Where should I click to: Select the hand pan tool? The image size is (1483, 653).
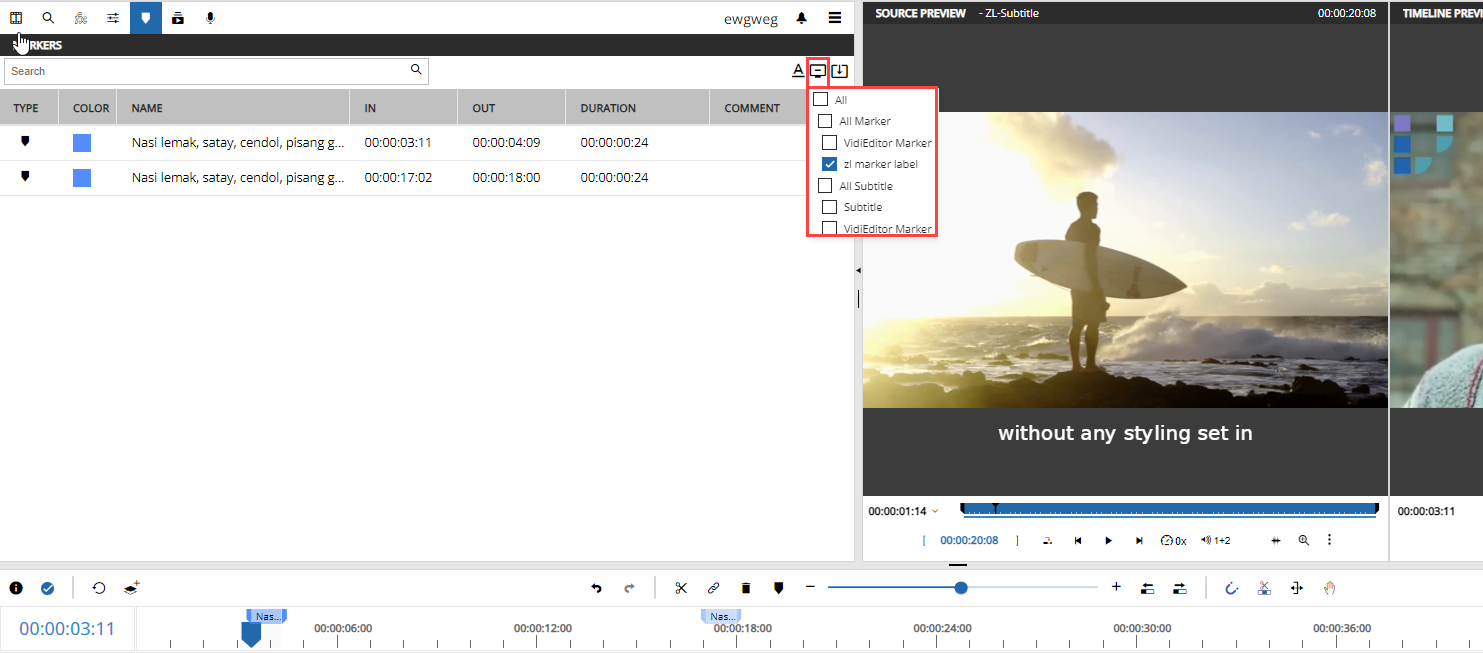[x=1329, y=588]
